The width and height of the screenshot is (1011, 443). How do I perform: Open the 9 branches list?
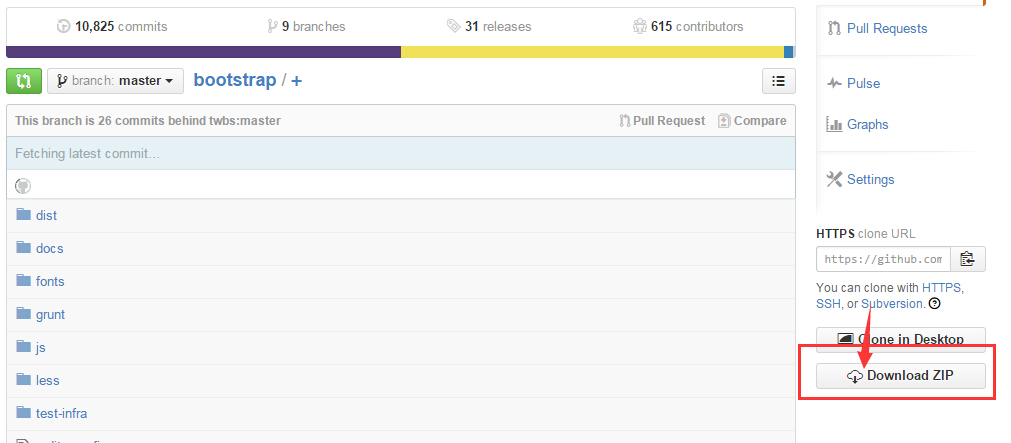click(306, 26)
